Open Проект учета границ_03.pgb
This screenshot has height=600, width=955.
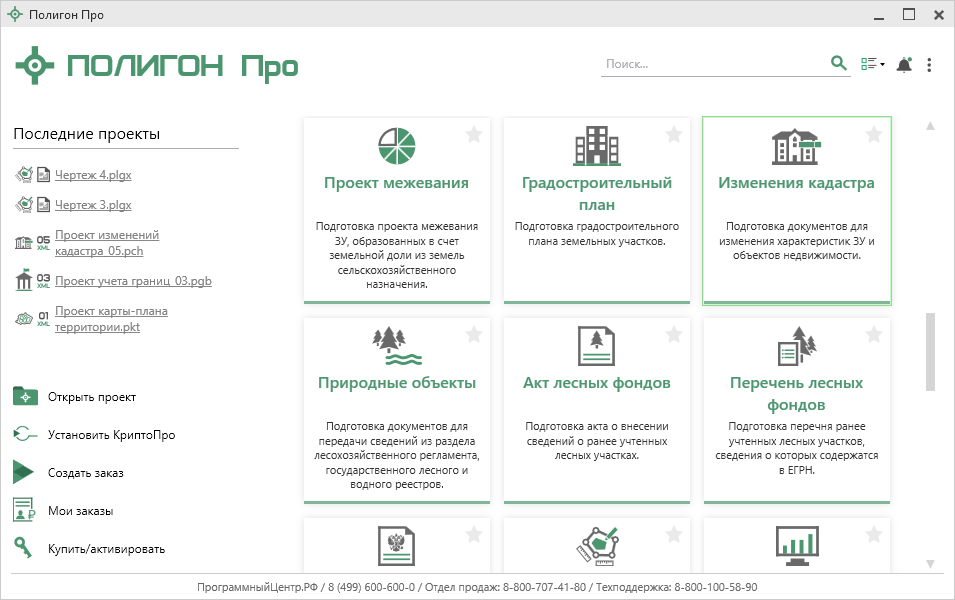133,281
